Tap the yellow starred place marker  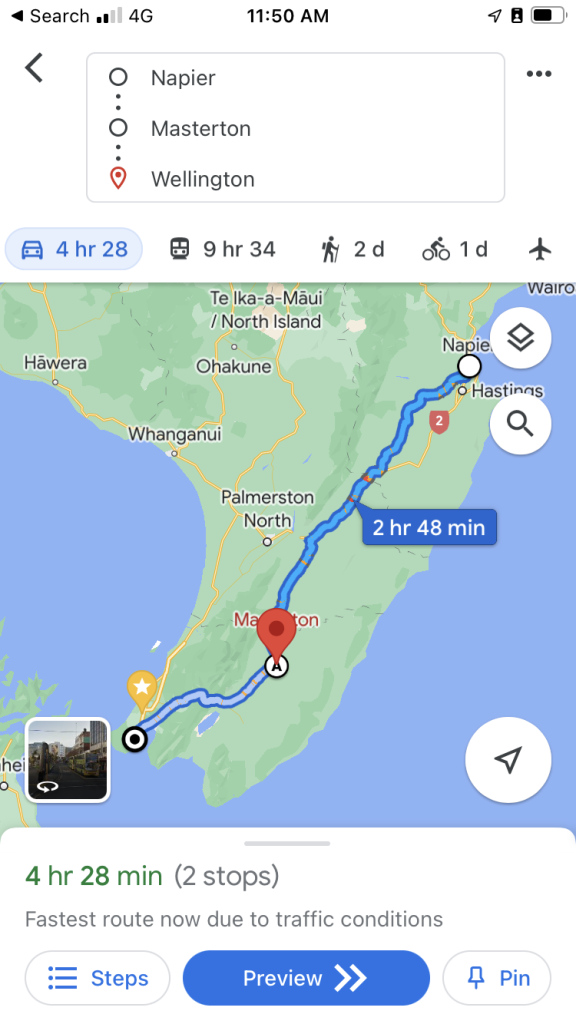point(142,690)
